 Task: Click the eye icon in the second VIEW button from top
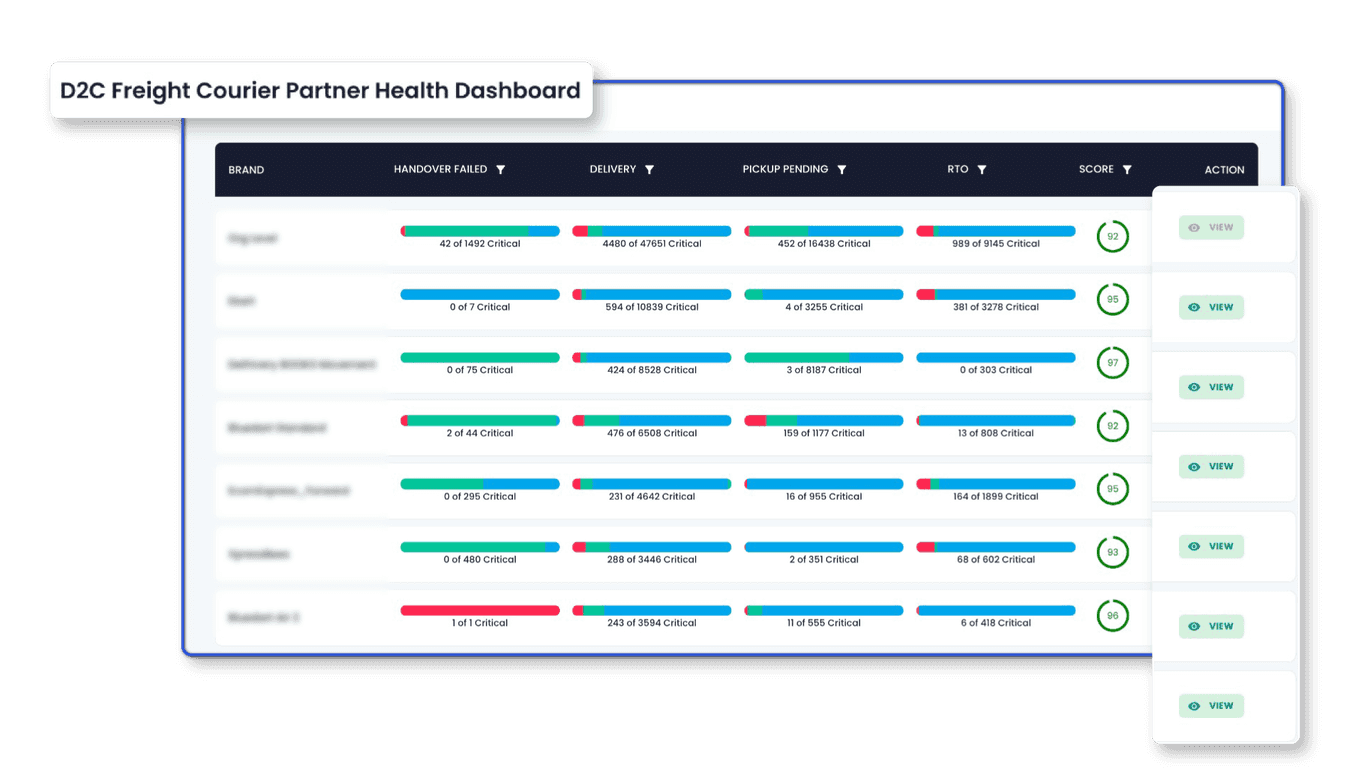(x=1194, y=308)
